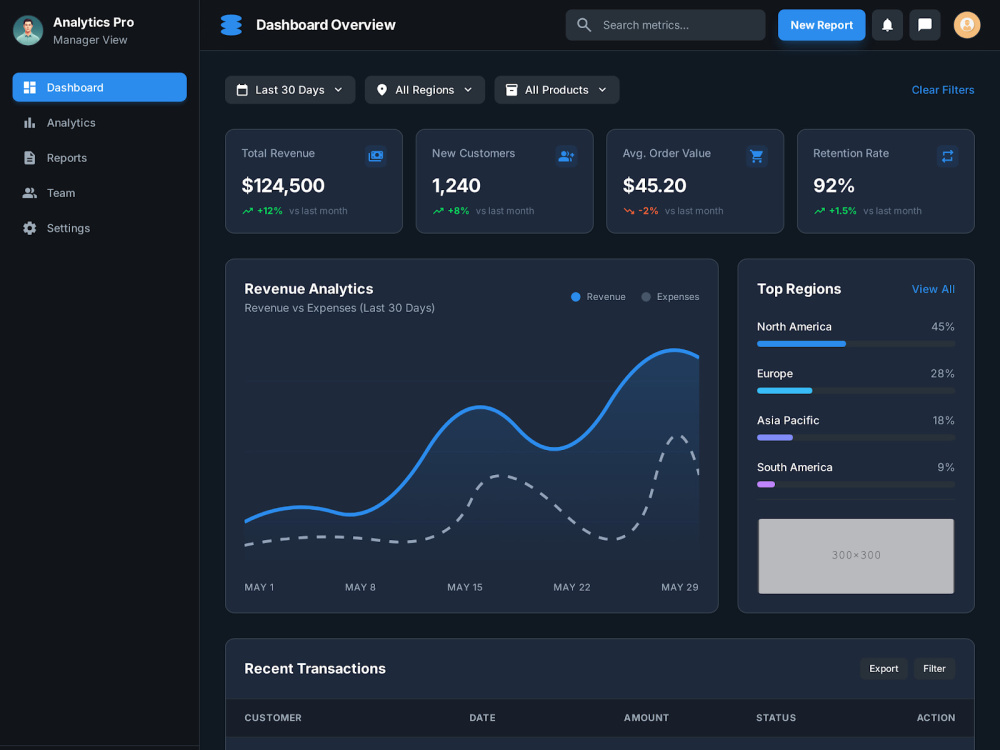Image resolution: width=1000 pixels, height=750 pixels.
Task: Click the upward trend arrow beside +1.5%
Action: pos(820,211)
